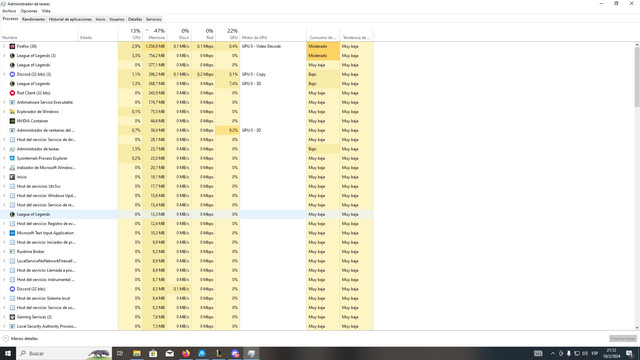Open Windows Start menu button

pos(8,353)
